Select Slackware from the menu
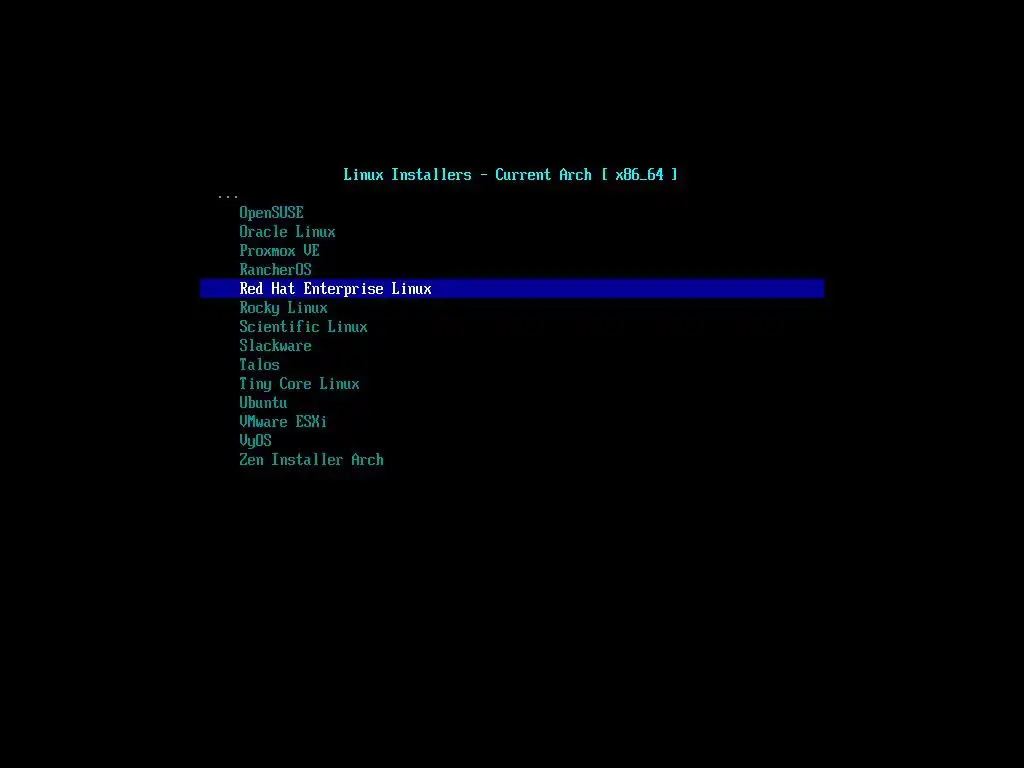This screenshot has width=1024, height=768. point(275,345)
